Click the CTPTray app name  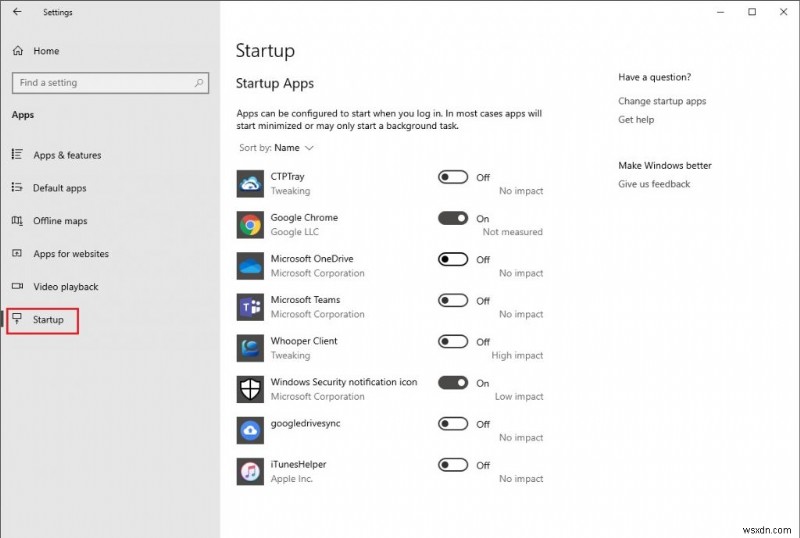coord(287,176)
